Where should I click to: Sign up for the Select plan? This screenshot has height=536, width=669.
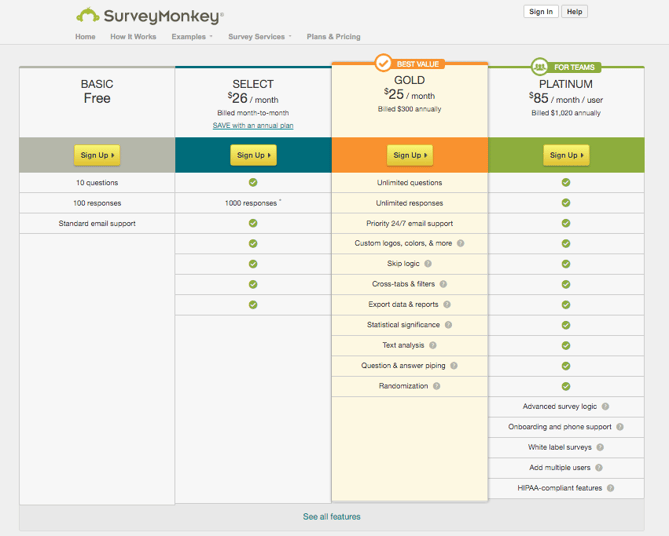[253, 155]
